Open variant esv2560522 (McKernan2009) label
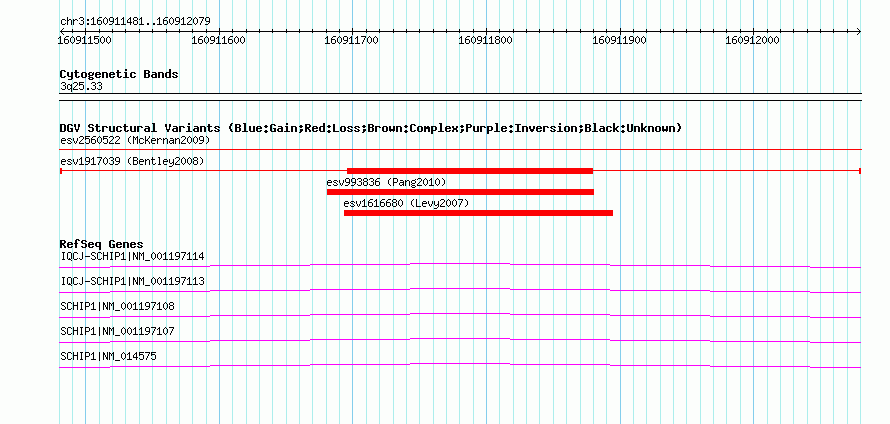Viewport: 890px width, 424px height. (x=135, y=140)
